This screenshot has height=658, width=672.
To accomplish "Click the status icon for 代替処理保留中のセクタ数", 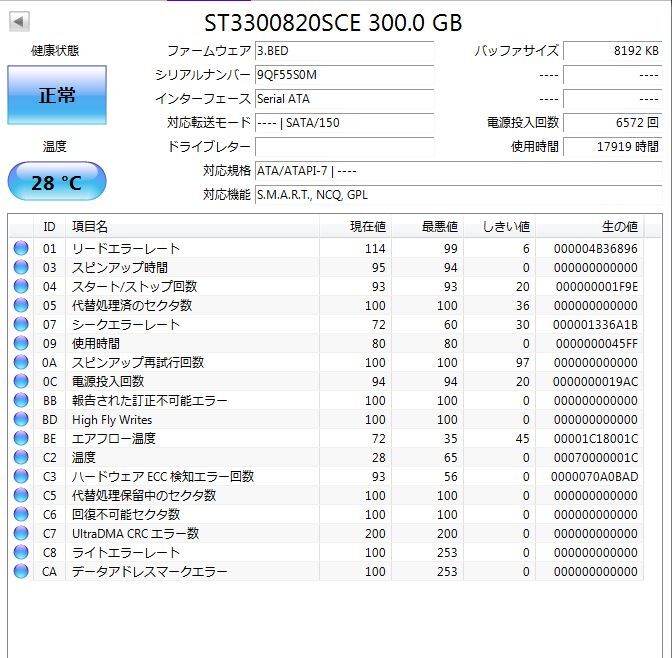I will [x=21, y=495].
